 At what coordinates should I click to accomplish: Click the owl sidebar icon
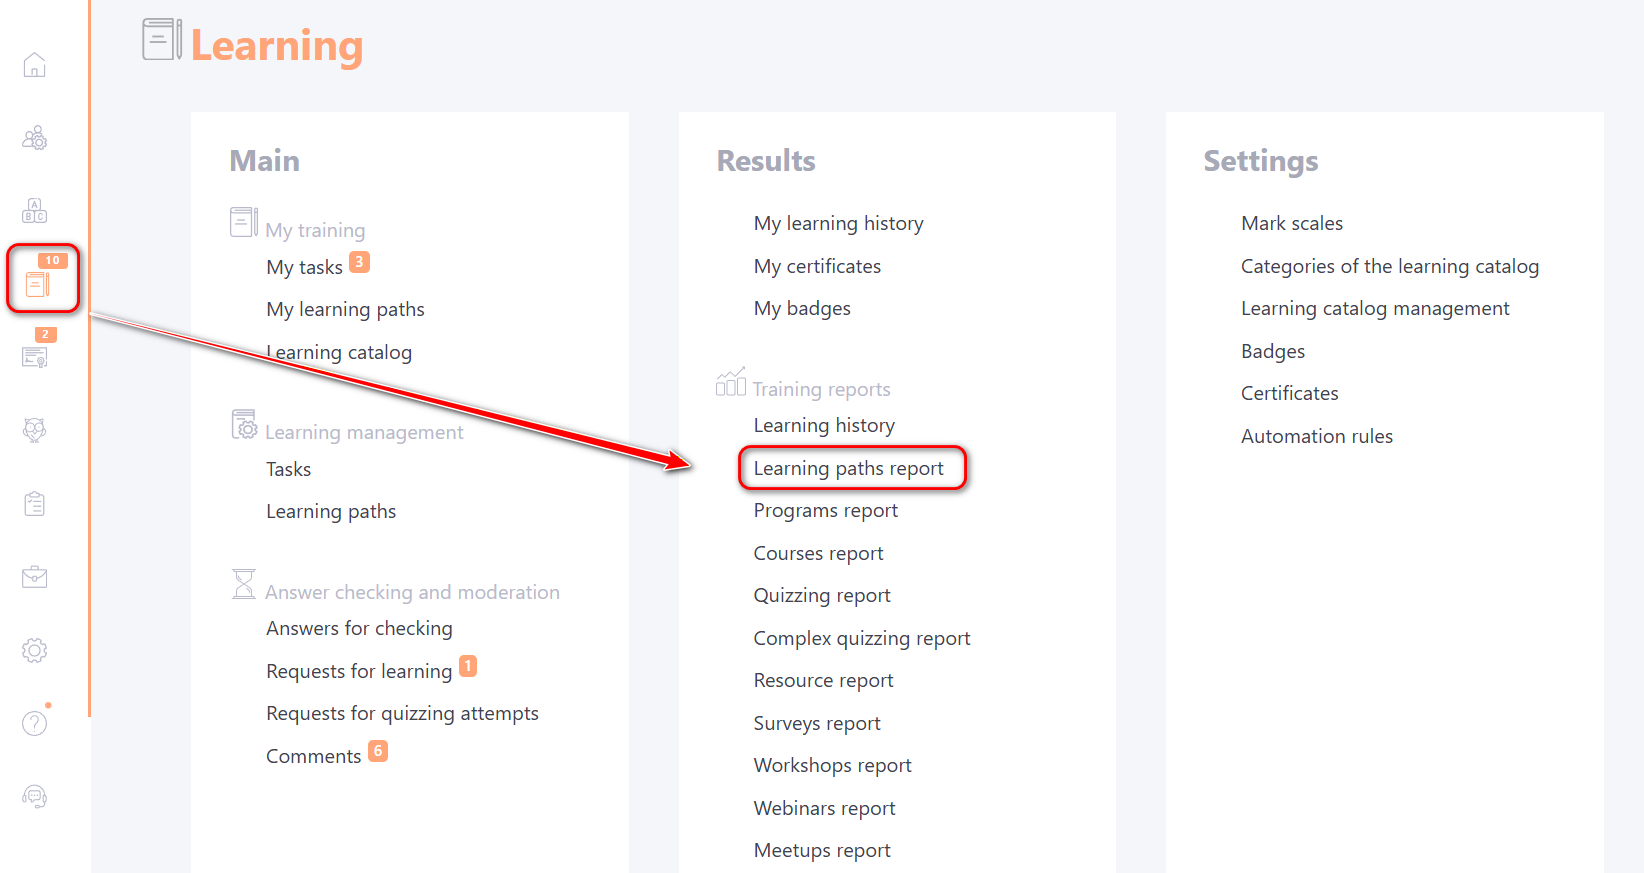click(35, 430)
